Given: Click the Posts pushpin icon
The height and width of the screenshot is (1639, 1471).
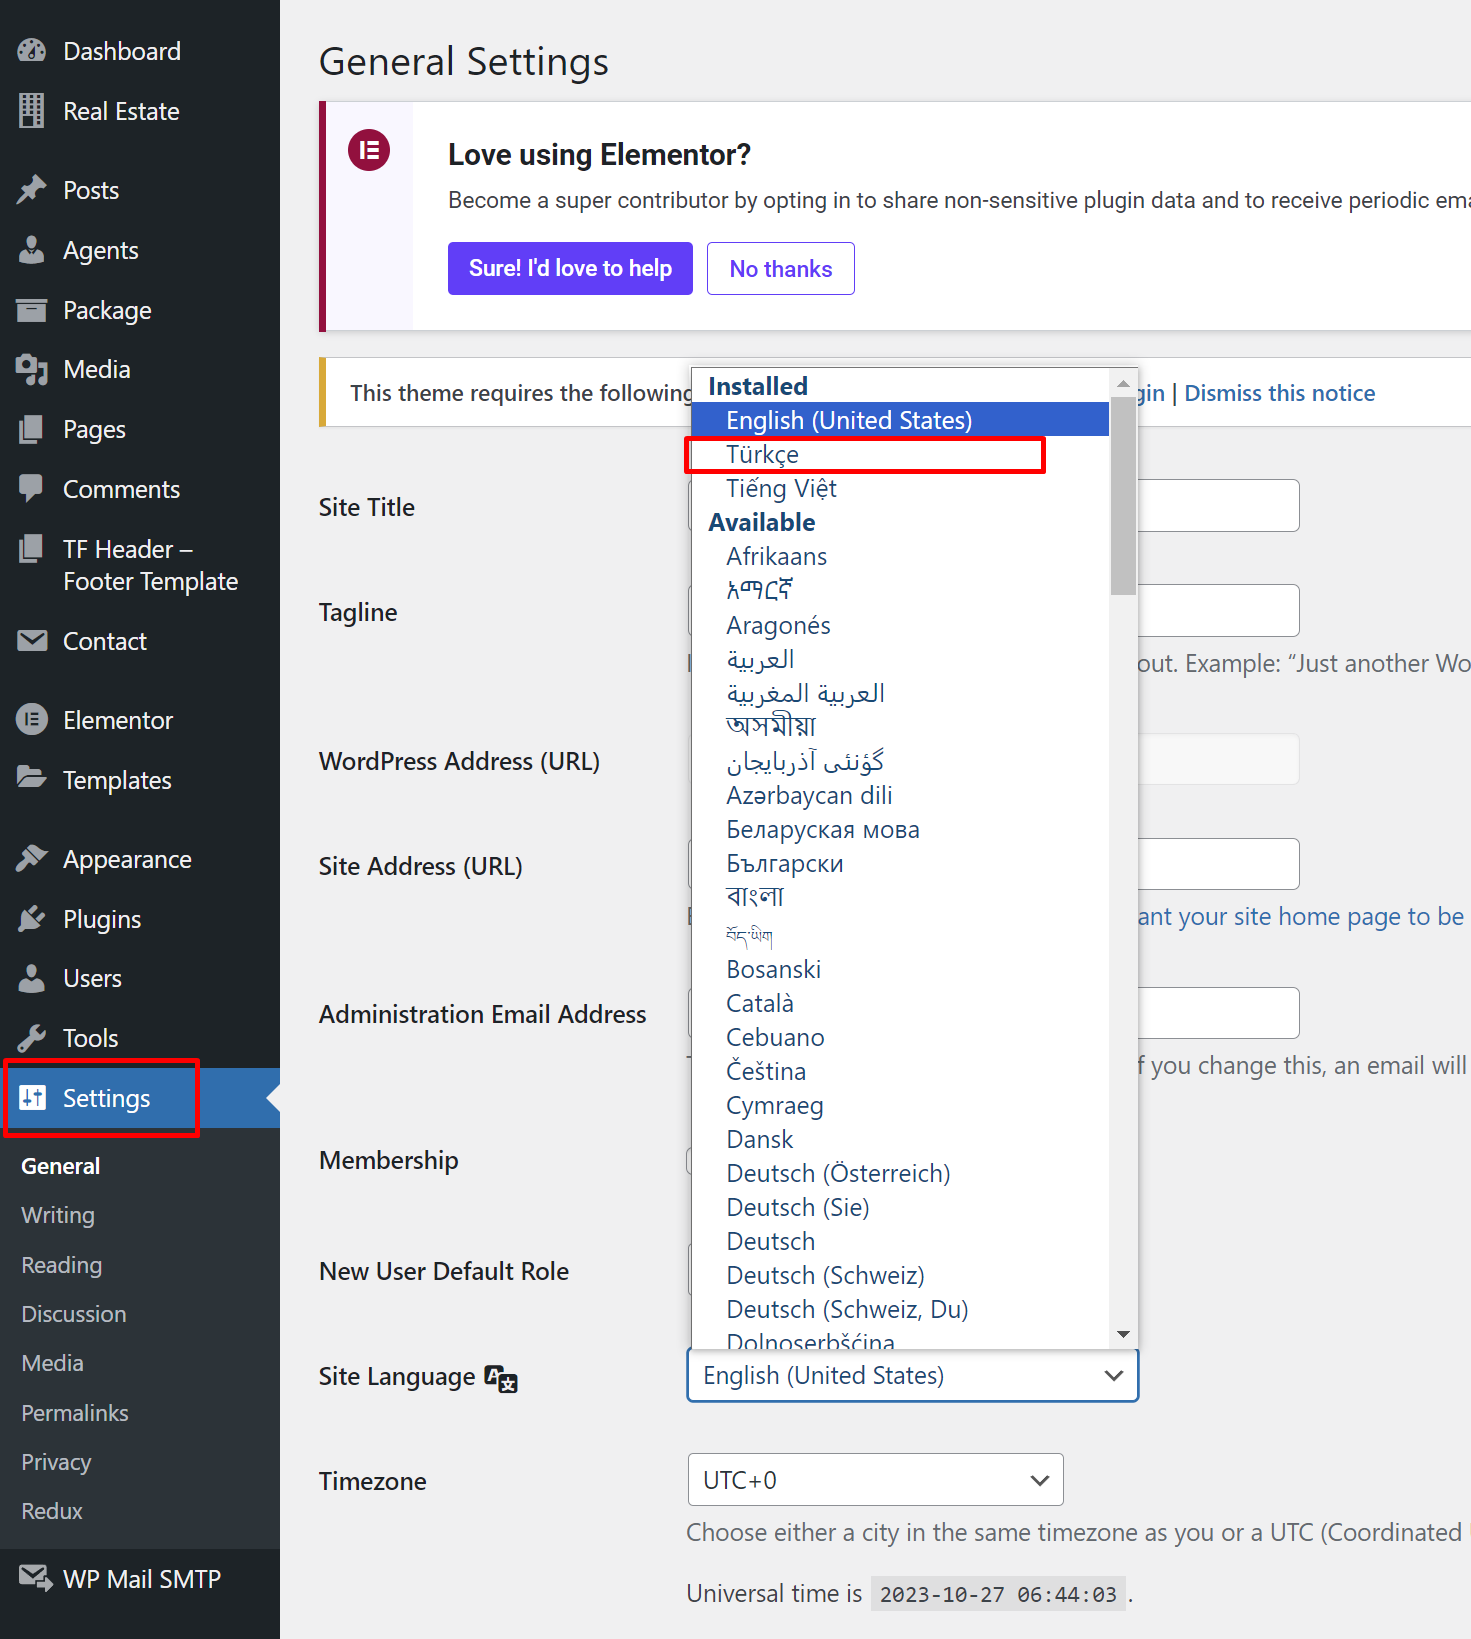Looking at the screenshot, I should tap(32, 190).
